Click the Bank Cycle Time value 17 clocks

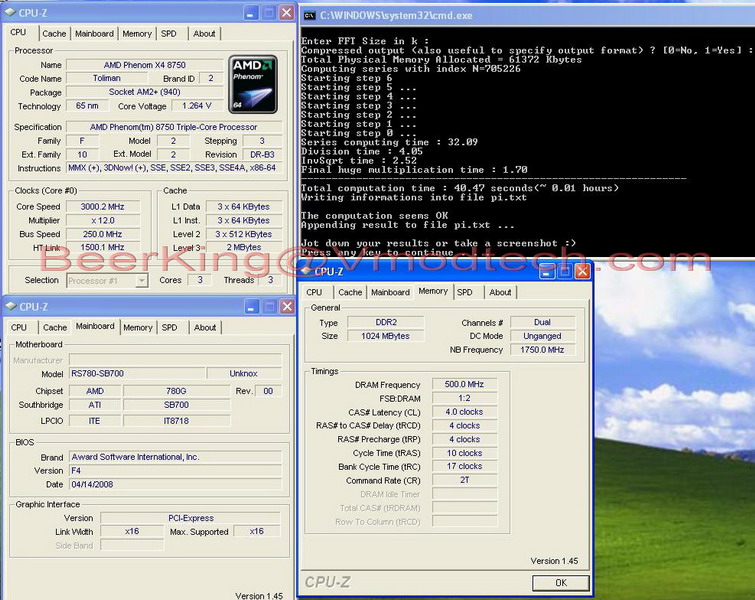click(465, 466)
